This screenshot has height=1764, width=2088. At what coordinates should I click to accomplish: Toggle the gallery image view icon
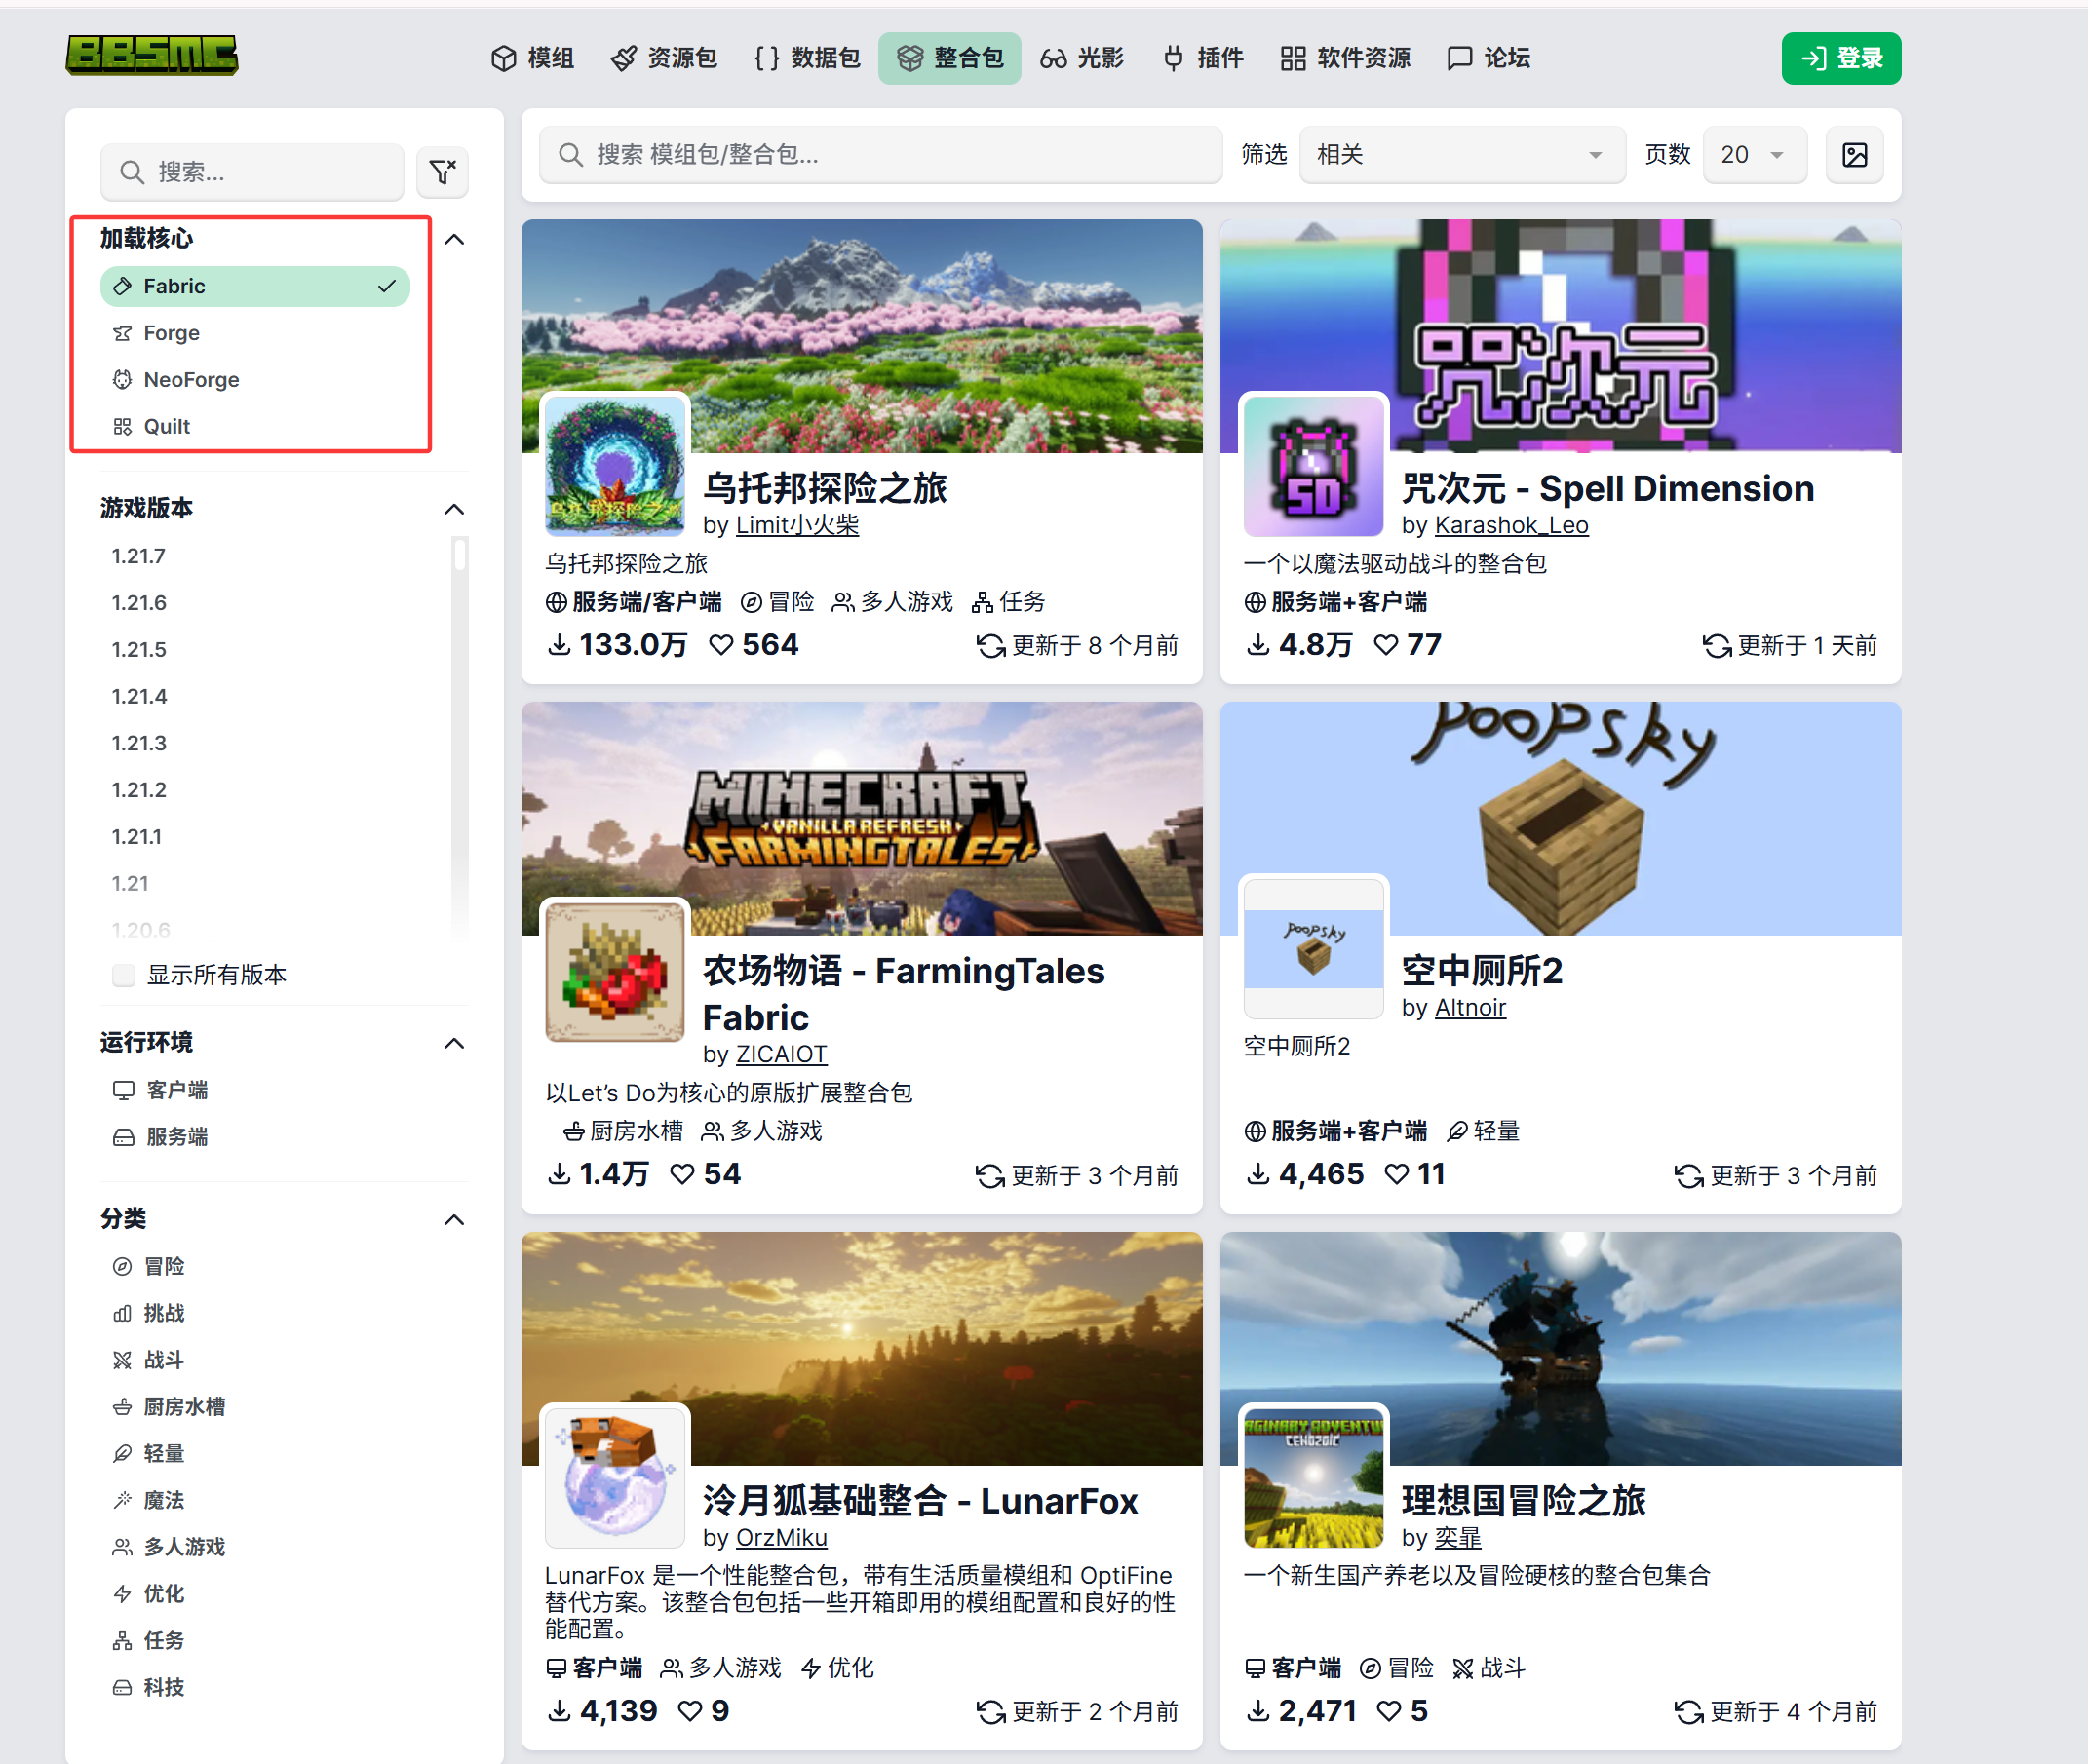(x=1855, y=154)
